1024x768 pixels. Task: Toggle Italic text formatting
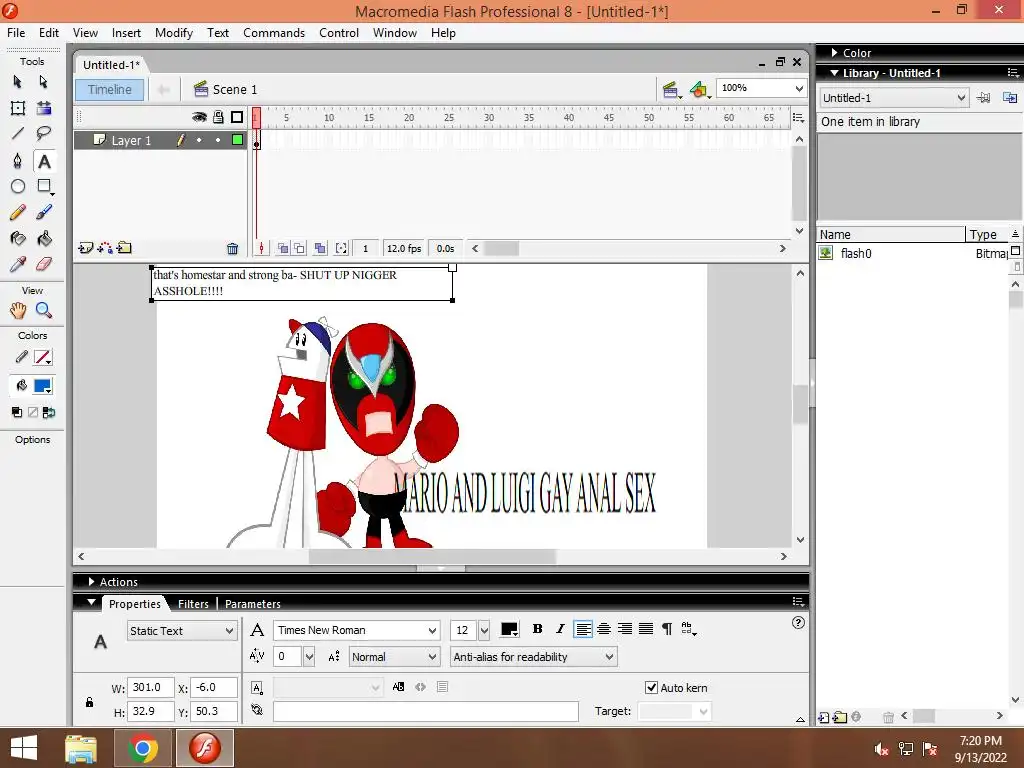(x=560, y=629)
